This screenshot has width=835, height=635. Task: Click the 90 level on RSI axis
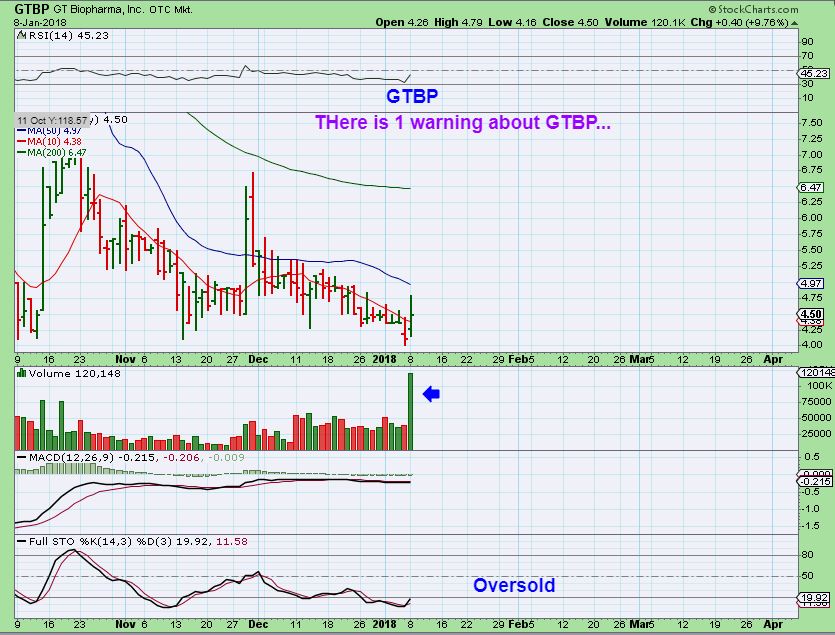pyautogui.click(x=807, y=42)
